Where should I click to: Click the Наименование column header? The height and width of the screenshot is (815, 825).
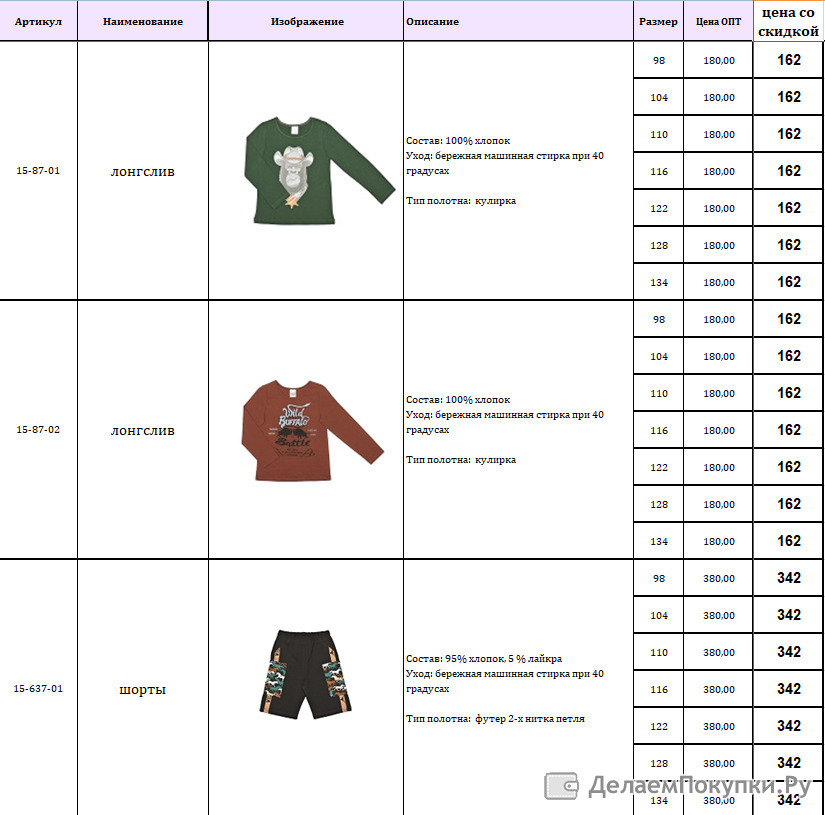click(143, 22)
